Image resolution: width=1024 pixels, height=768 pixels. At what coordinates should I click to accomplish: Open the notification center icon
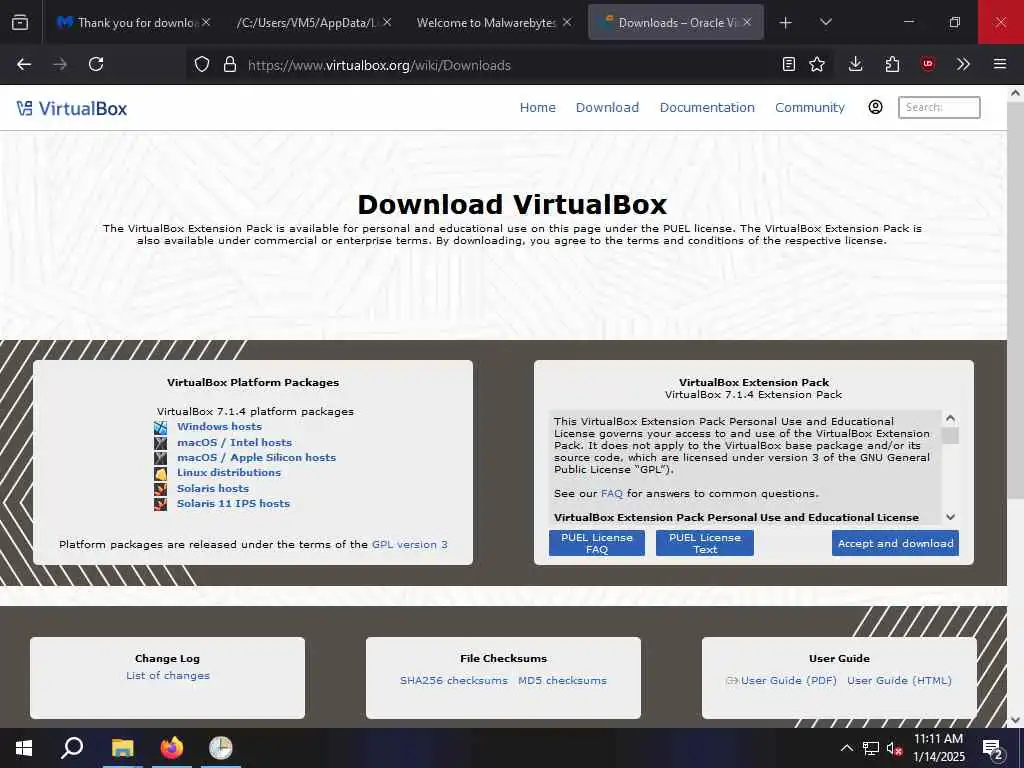point(993,748)
